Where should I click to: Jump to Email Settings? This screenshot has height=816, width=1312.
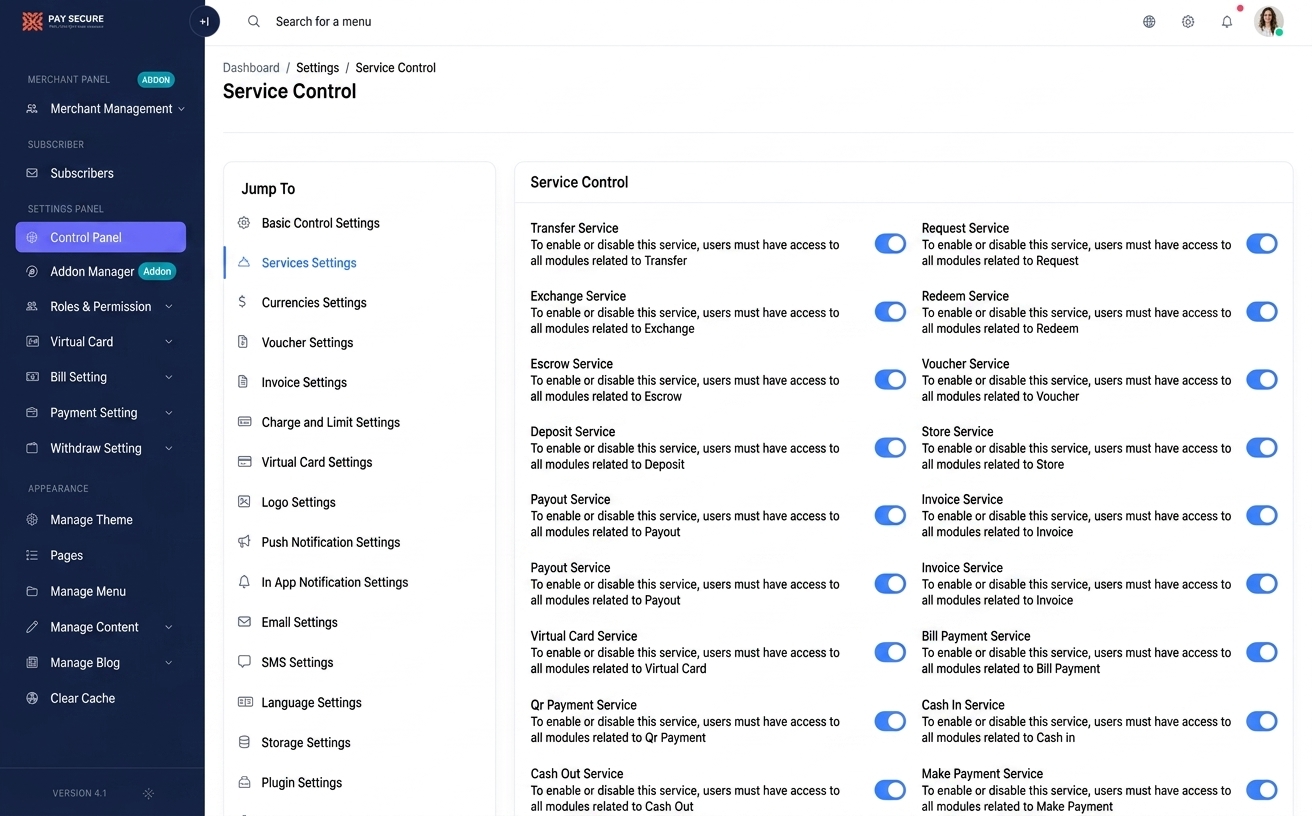click(299, 622)
